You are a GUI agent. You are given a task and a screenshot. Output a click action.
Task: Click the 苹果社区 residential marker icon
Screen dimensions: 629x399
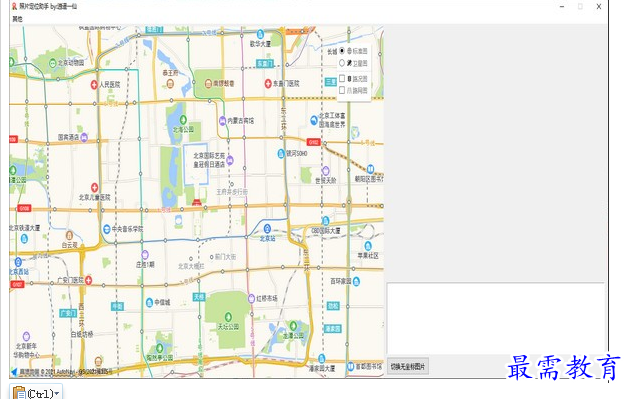click(x=368, y=246)
